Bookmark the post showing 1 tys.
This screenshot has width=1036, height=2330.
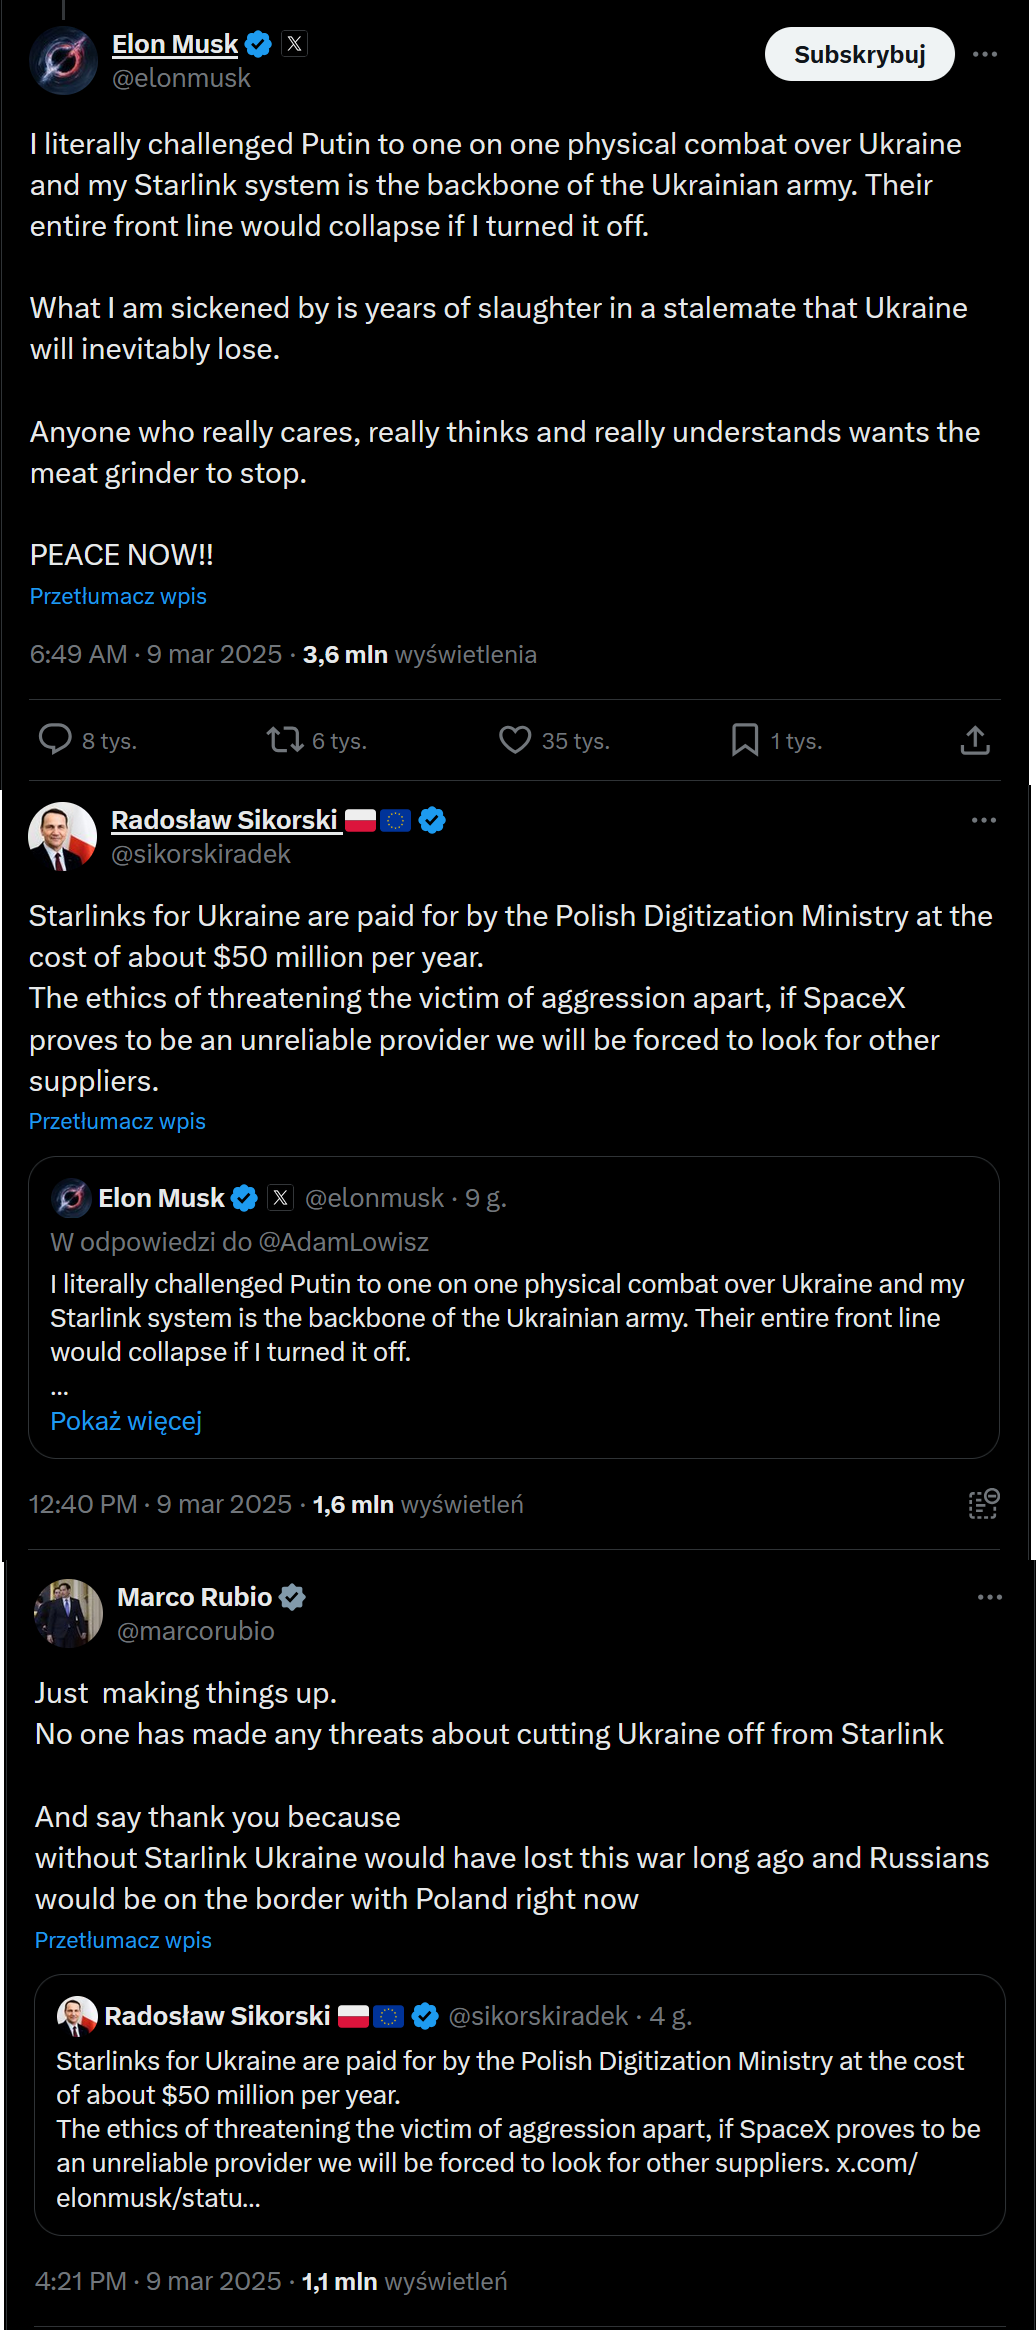click(x=745, y=739)
